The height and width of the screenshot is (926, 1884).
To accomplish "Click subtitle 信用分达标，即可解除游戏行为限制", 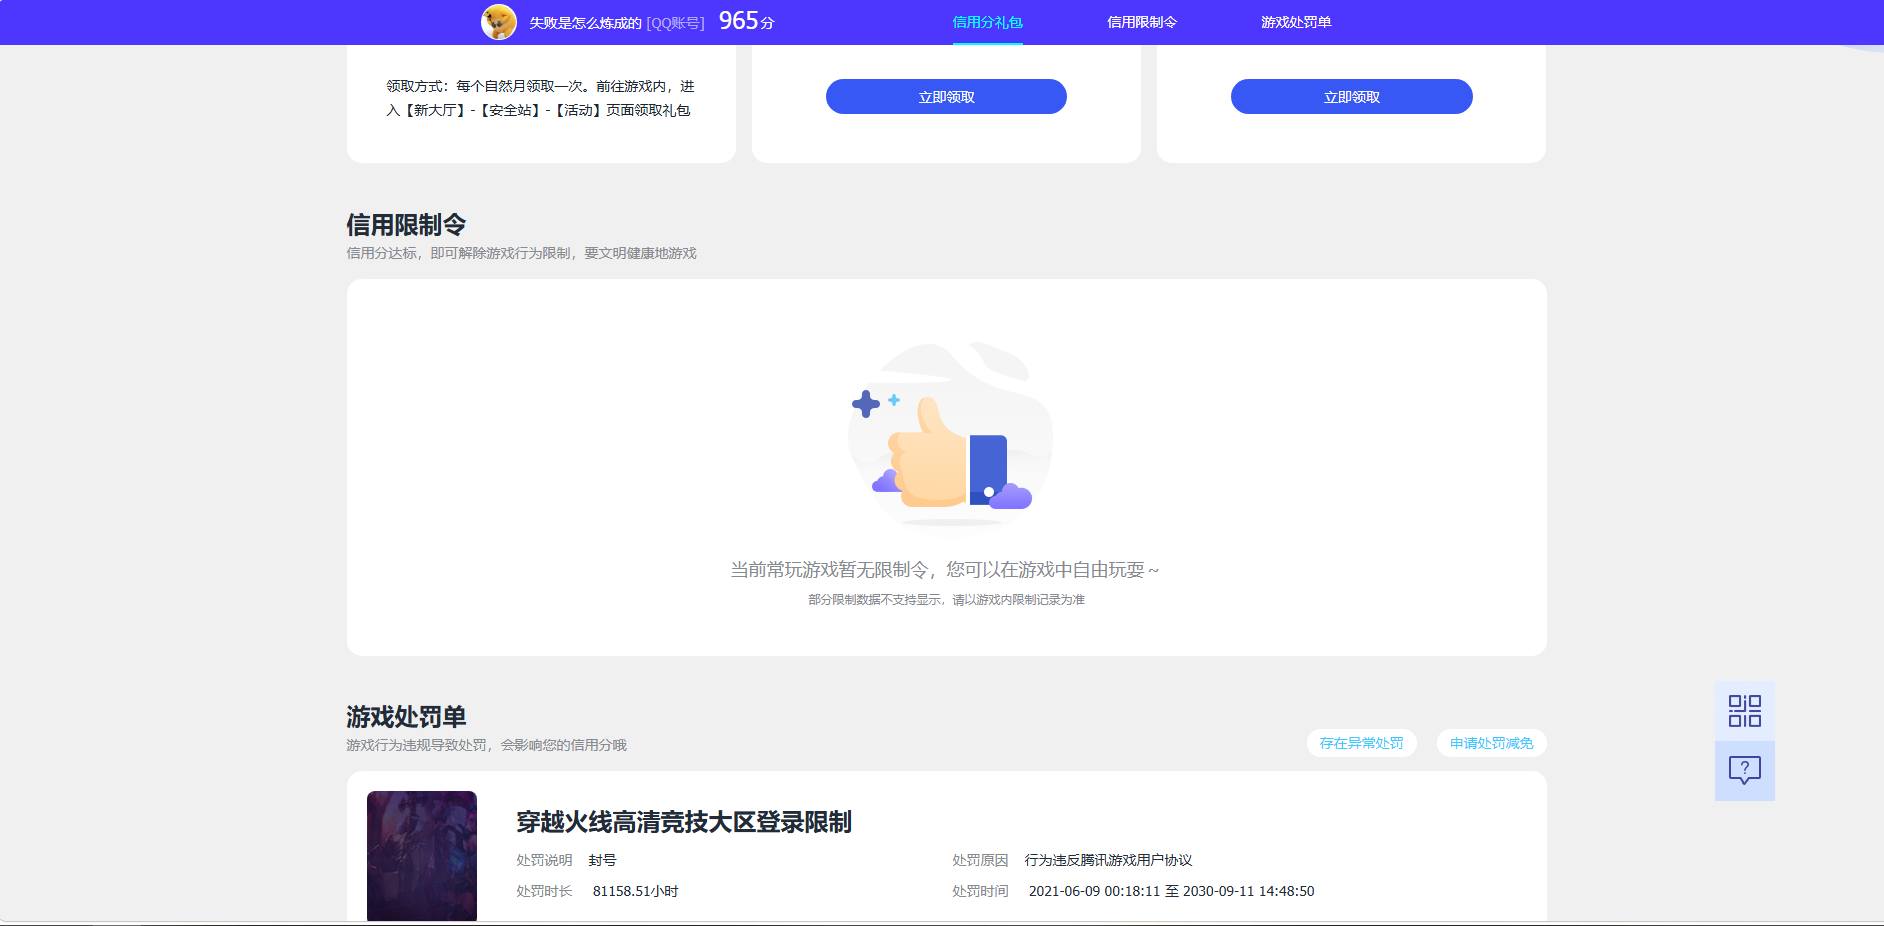I will (521, 253).
